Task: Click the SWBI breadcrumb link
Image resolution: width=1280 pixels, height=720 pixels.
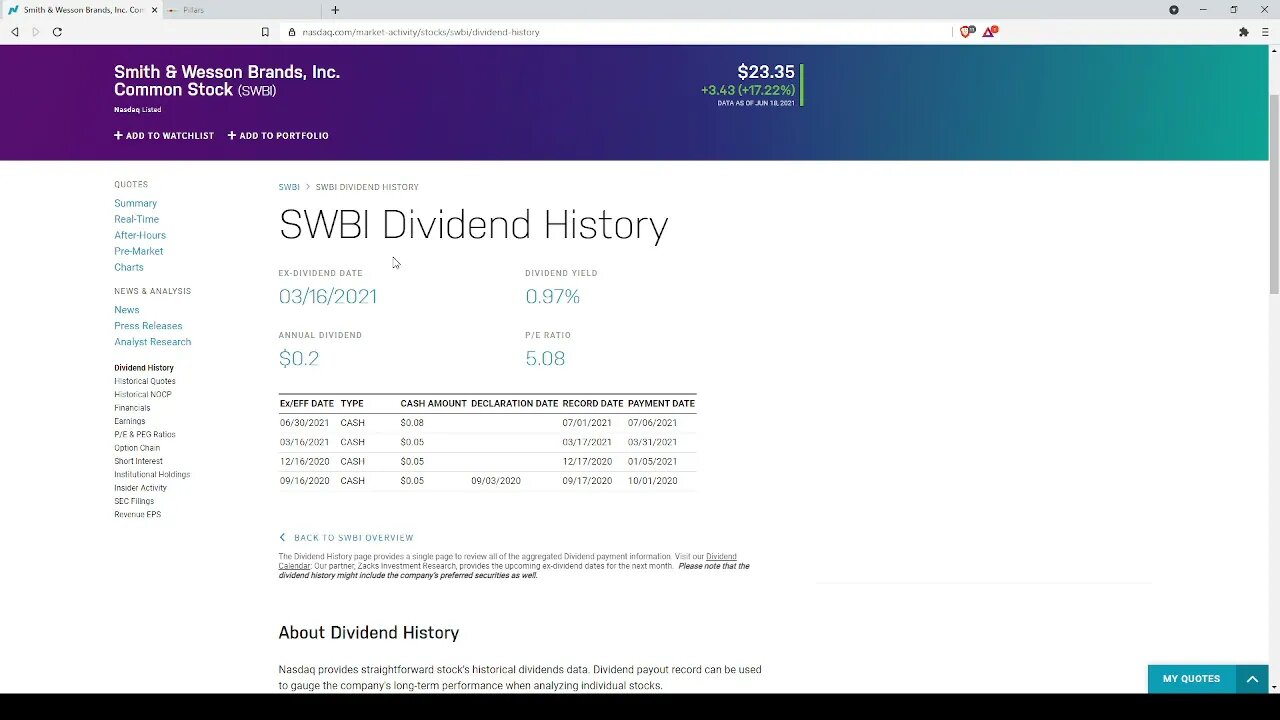Action: pos(289,187)
